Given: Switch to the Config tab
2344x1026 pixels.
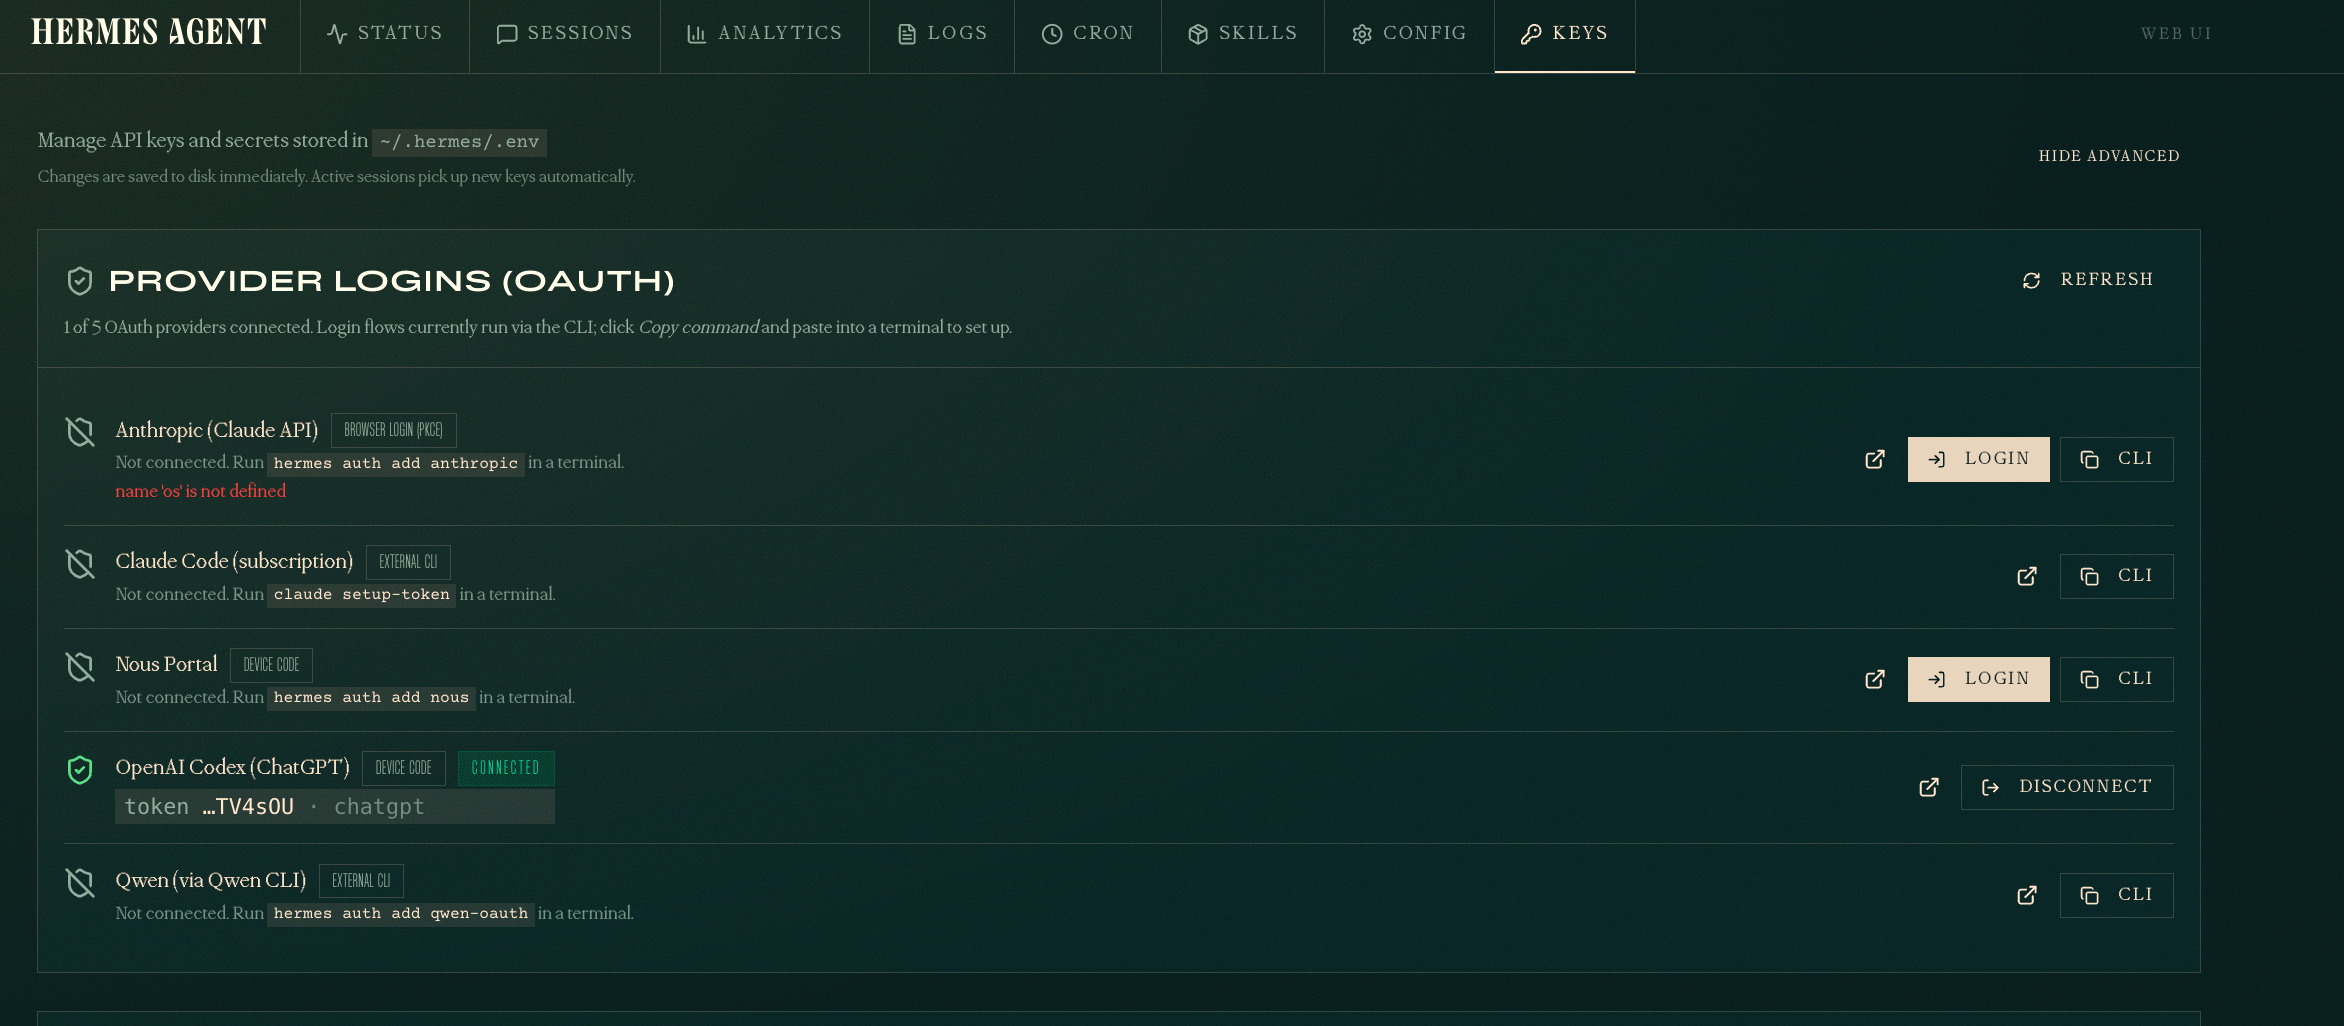Looking at the screenshot, I should pyautogui.click(x=1410, y=34).
